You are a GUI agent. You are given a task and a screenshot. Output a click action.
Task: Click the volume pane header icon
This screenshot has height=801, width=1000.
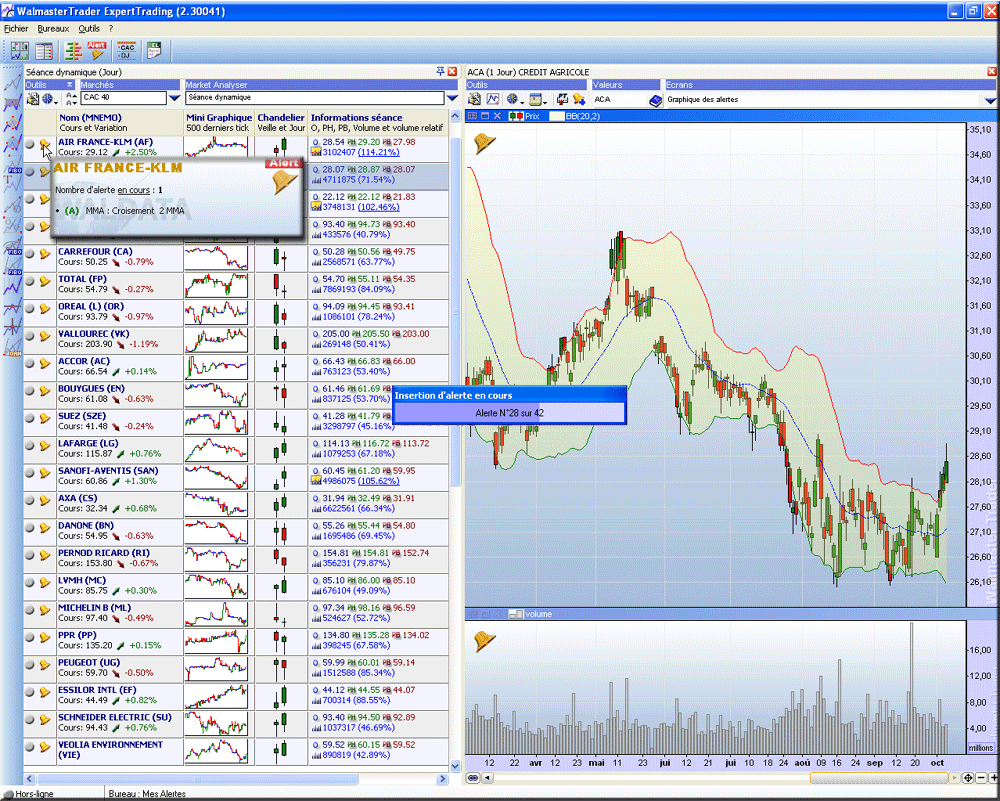click(517, 614)
